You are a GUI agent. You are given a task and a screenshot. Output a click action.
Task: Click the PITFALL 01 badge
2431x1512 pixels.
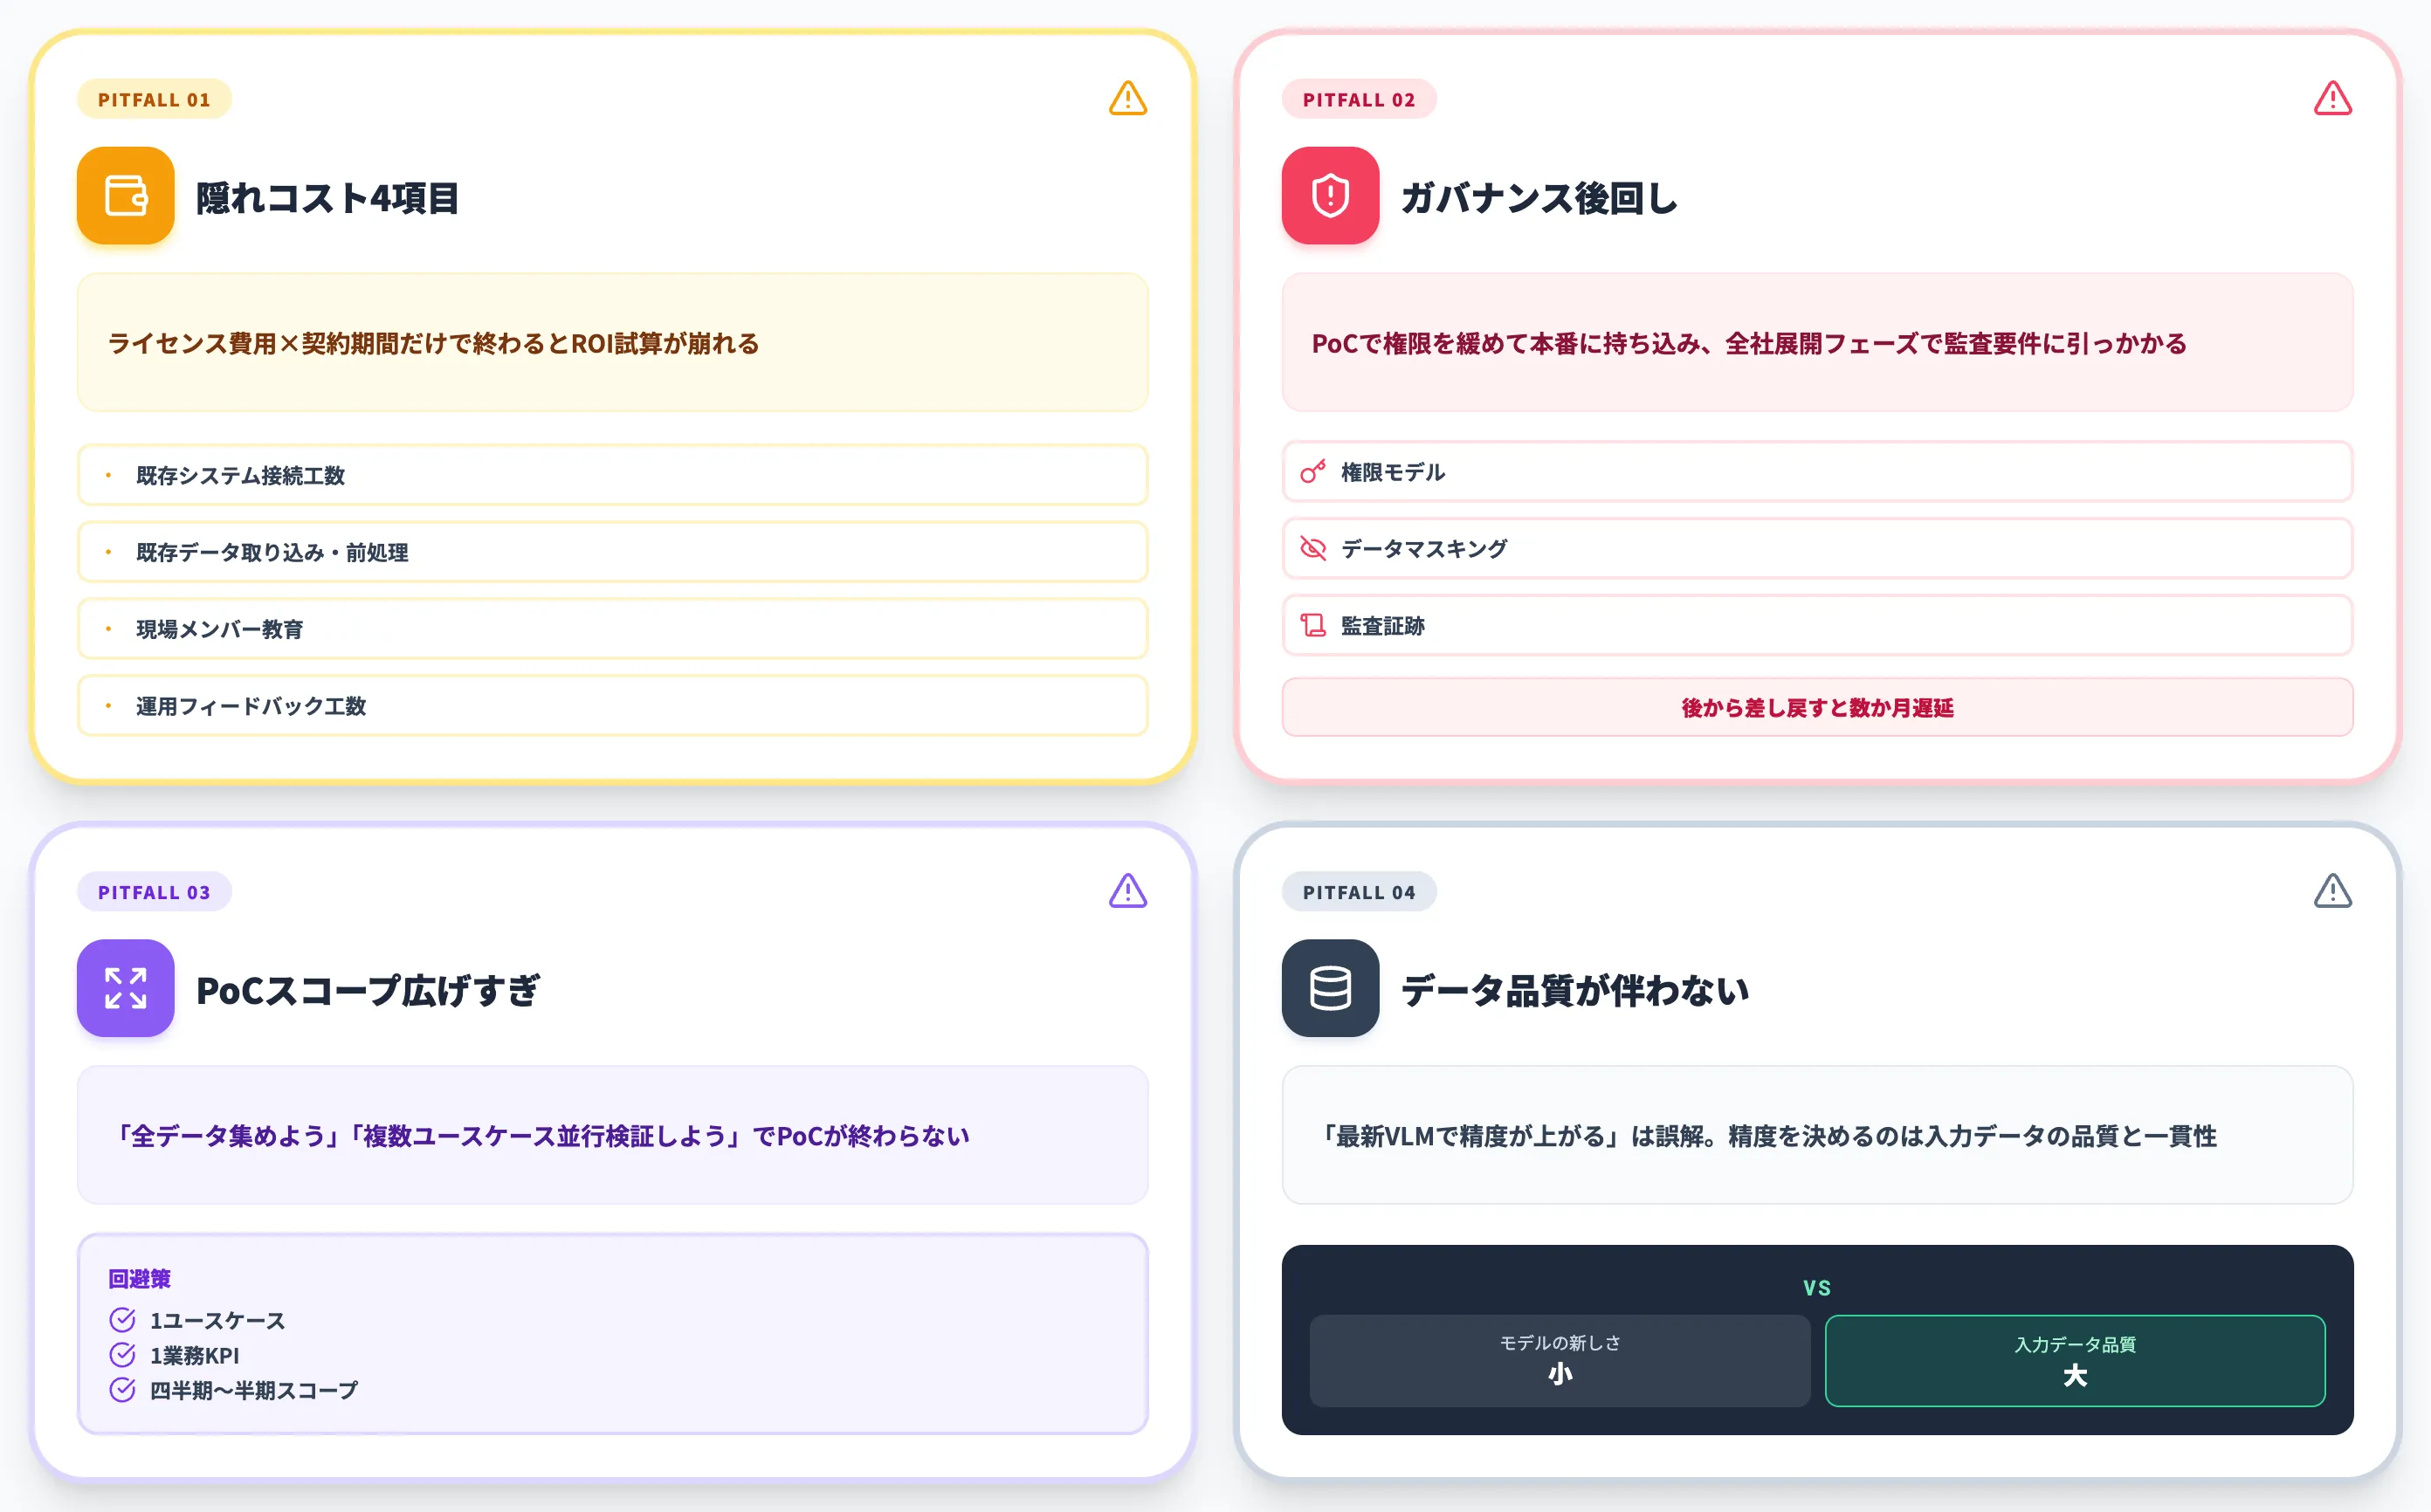coord(154,99)
